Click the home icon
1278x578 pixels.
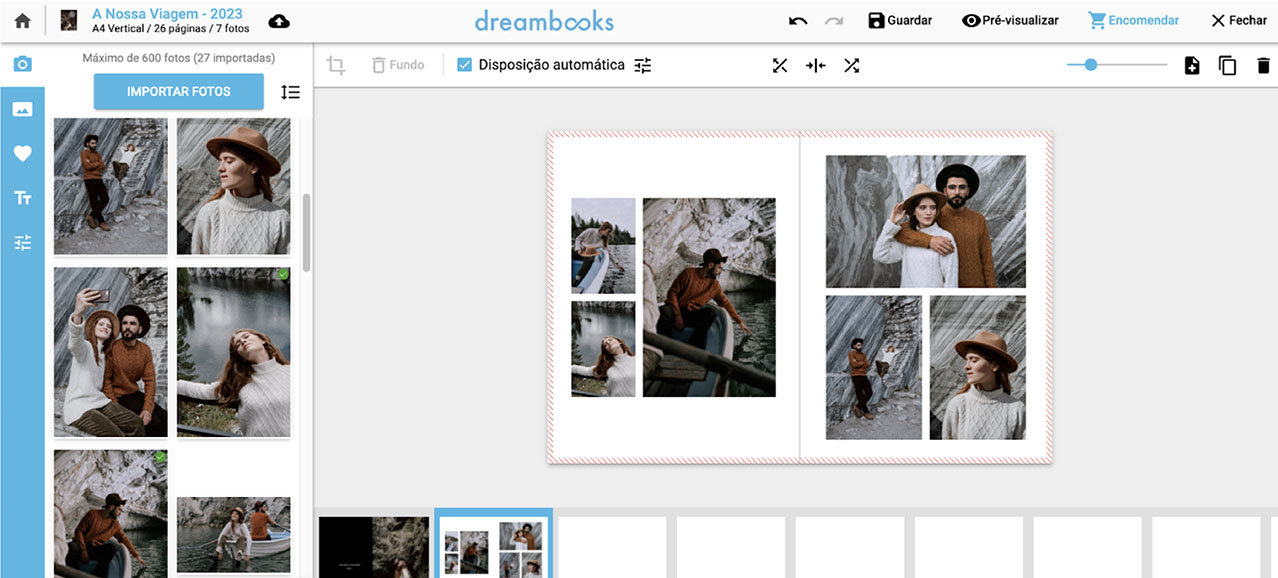pos(22,21)
